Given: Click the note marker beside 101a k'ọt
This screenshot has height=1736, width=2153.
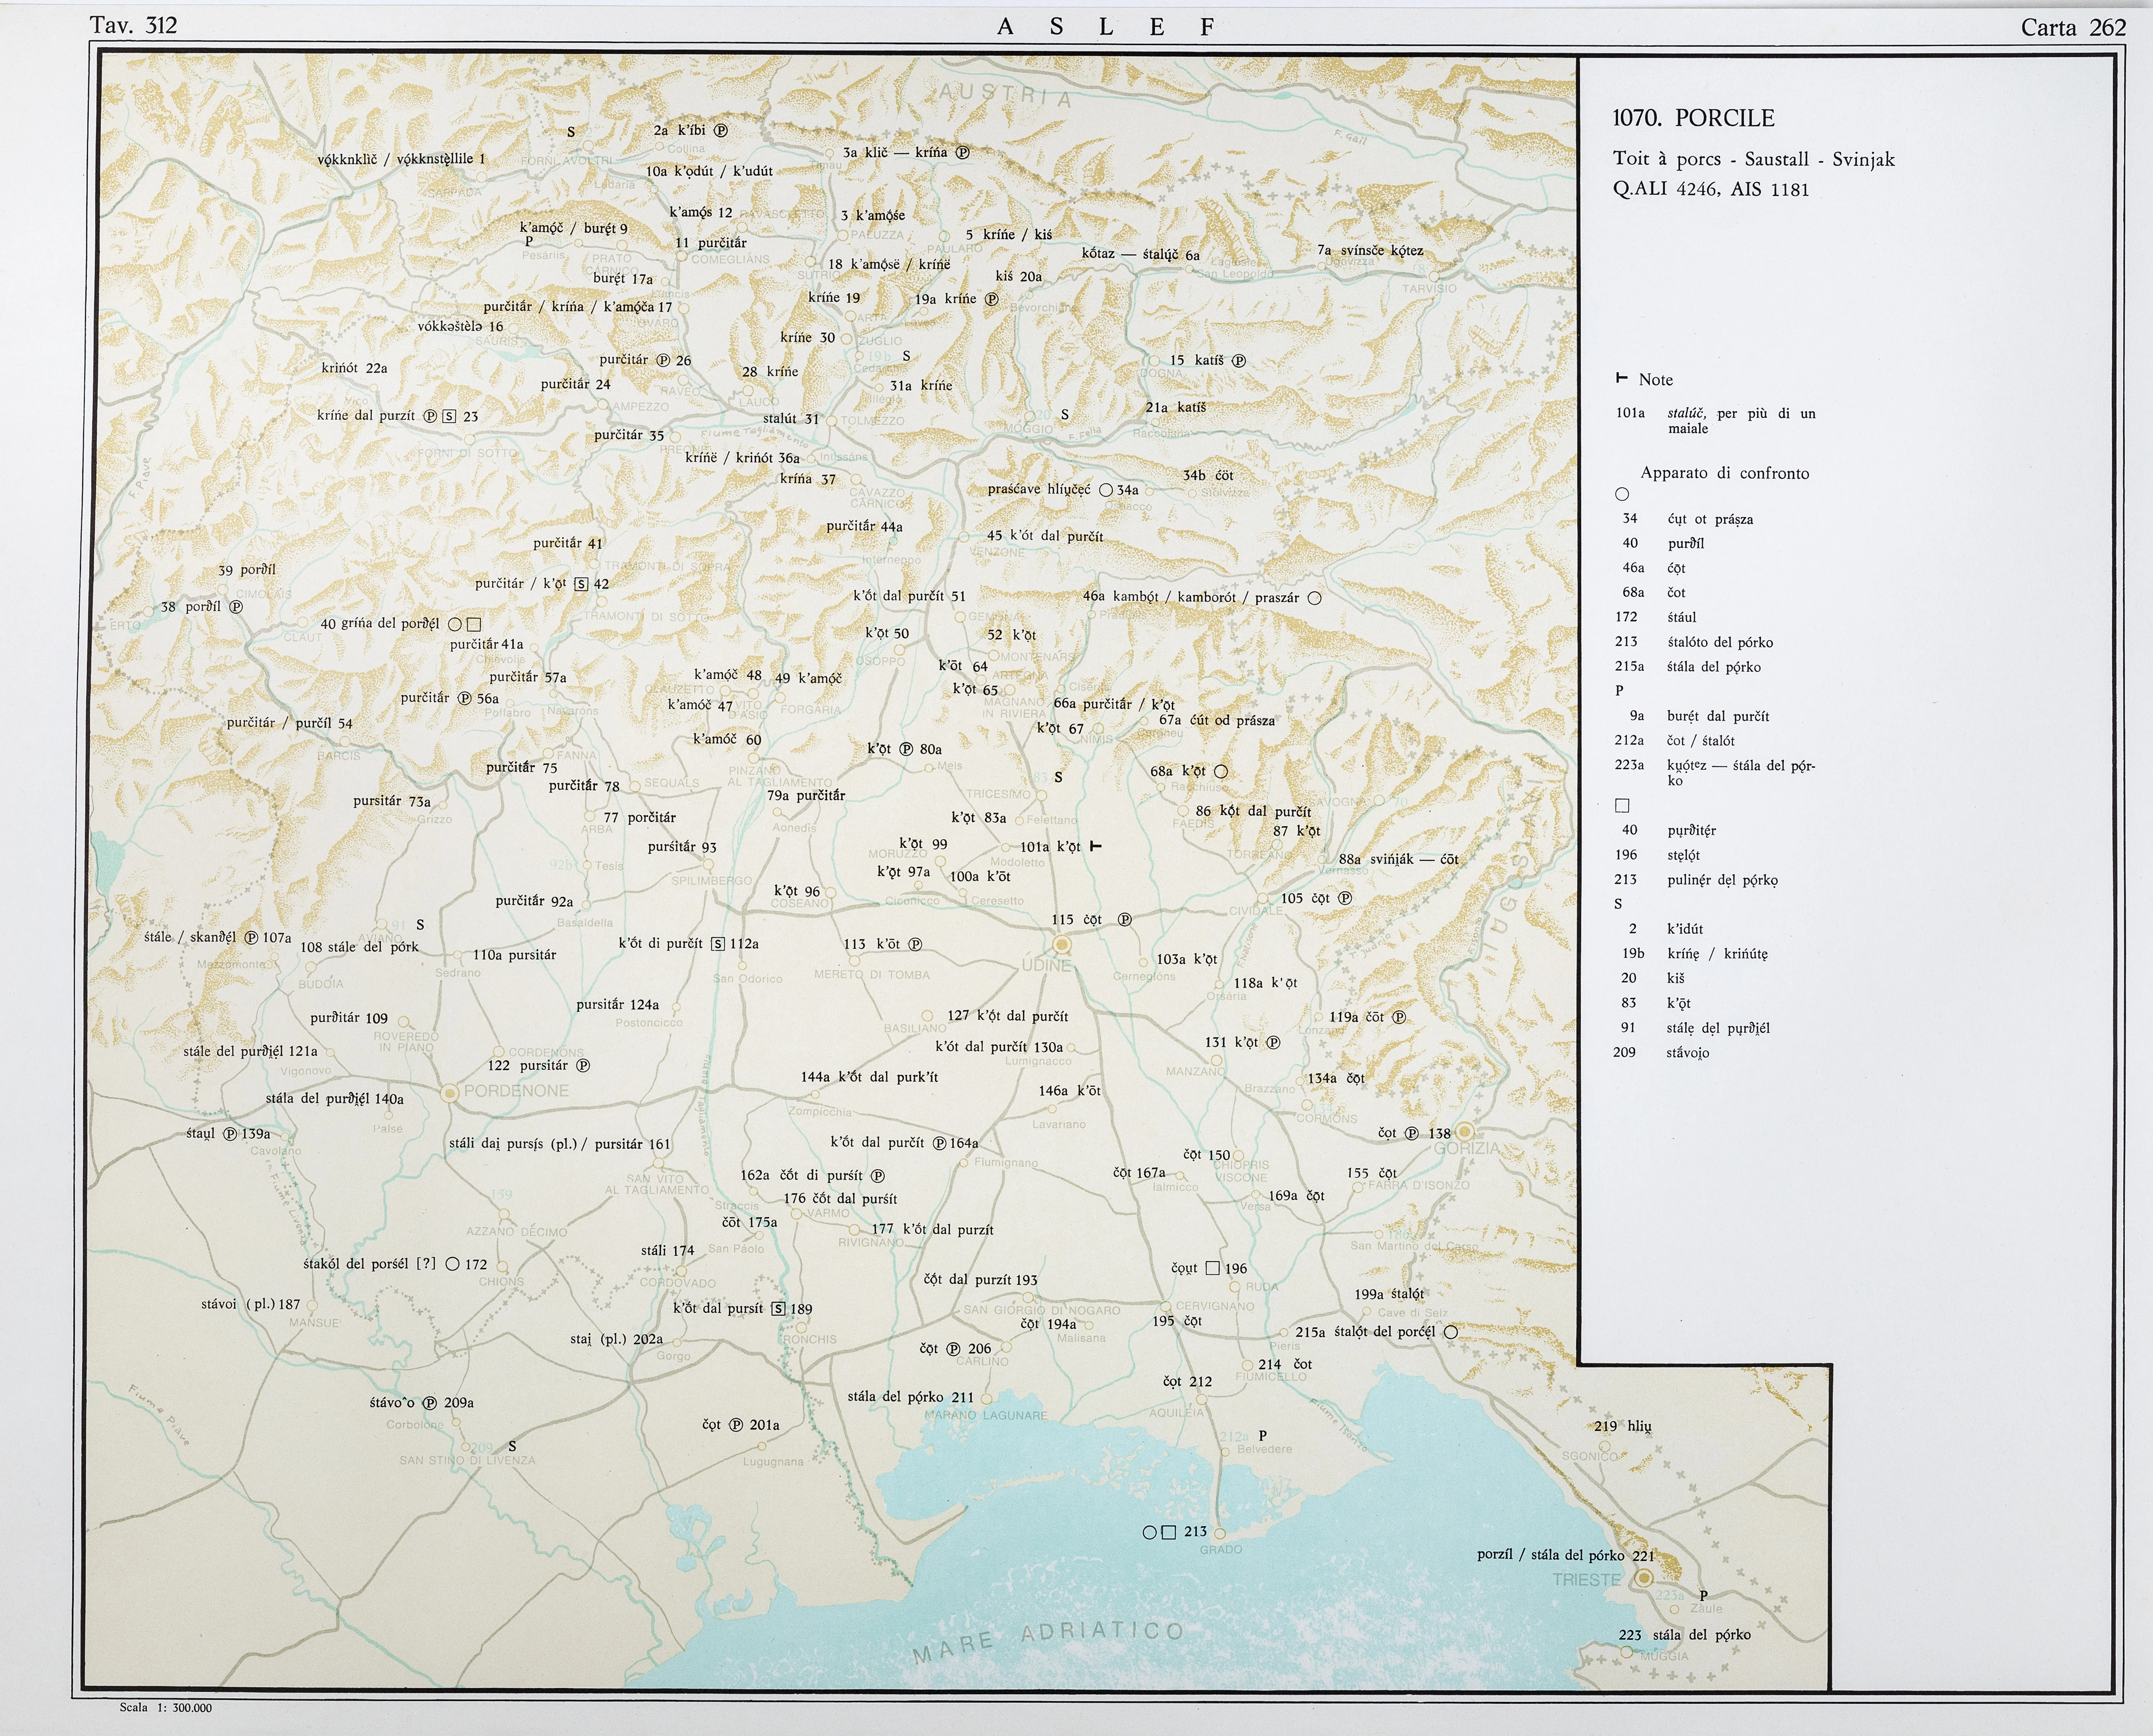Looking at the screenshot, I should click(1095, 846).
